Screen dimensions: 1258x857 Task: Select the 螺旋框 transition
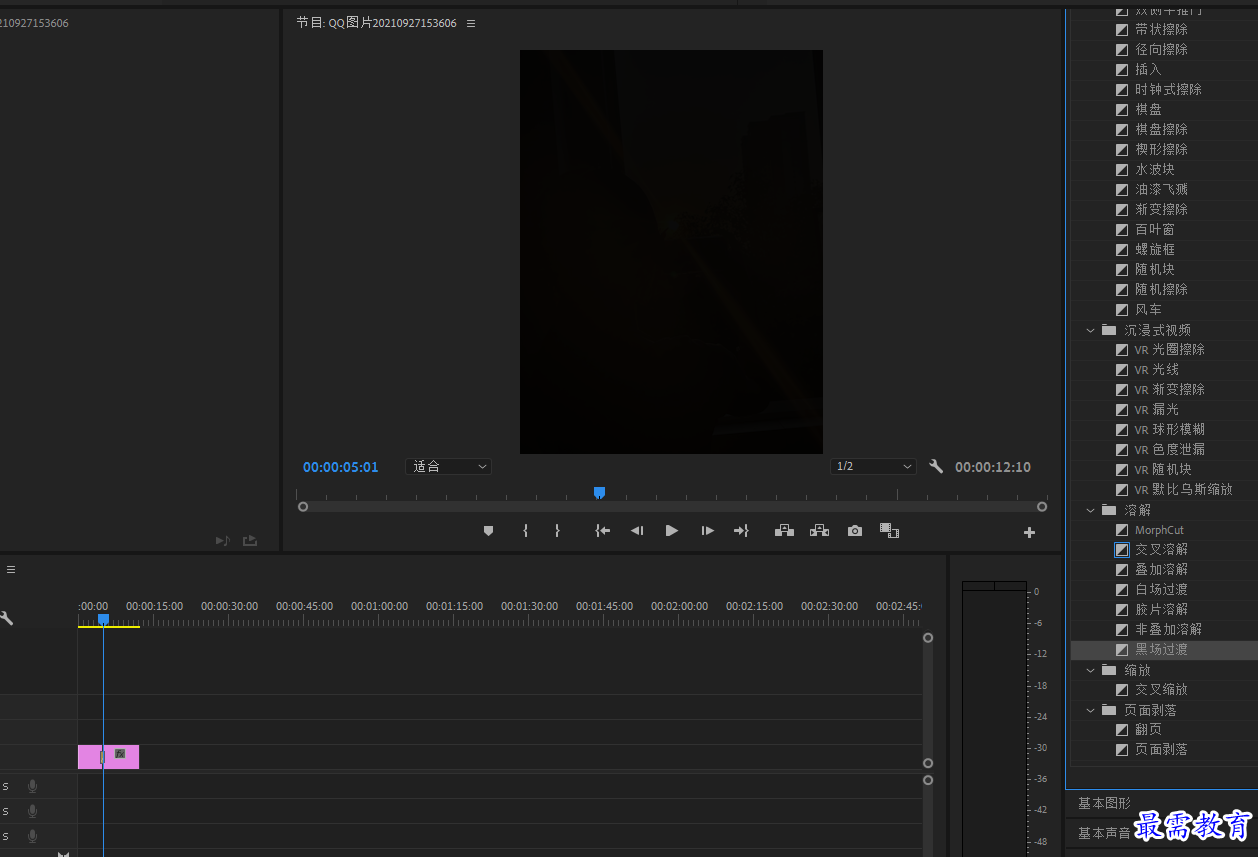pos(1155,249)
